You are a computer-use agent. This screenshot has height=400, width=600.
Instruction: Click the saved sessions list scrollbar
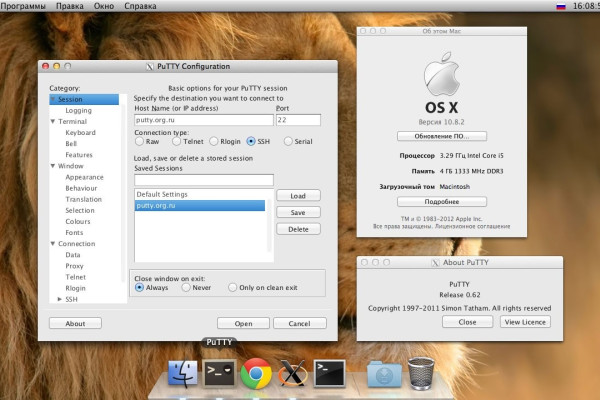[269, 225]
